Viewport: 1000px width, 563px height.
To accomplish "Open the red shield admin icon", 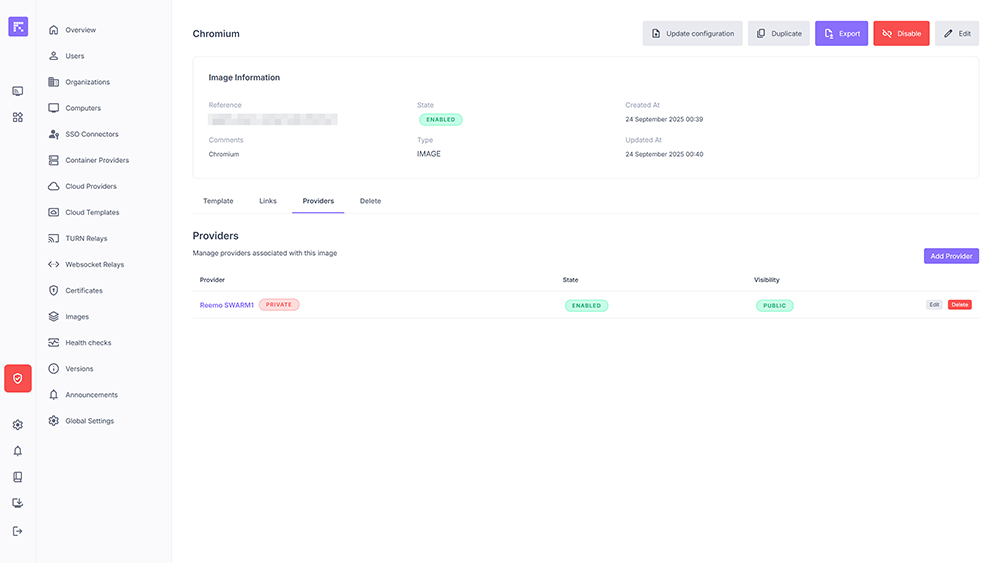I will [18, 379].
